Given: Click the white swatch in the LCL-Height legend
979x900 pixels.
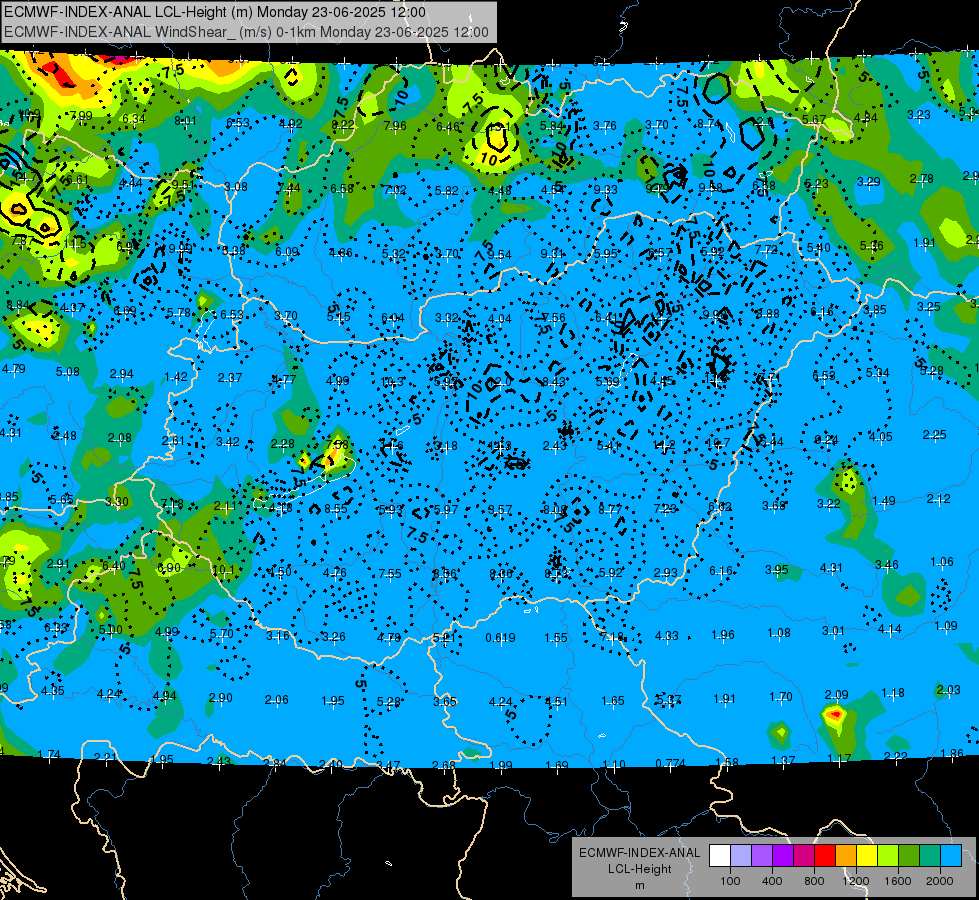Looking at the screenshot, I should tap(719, 855).
